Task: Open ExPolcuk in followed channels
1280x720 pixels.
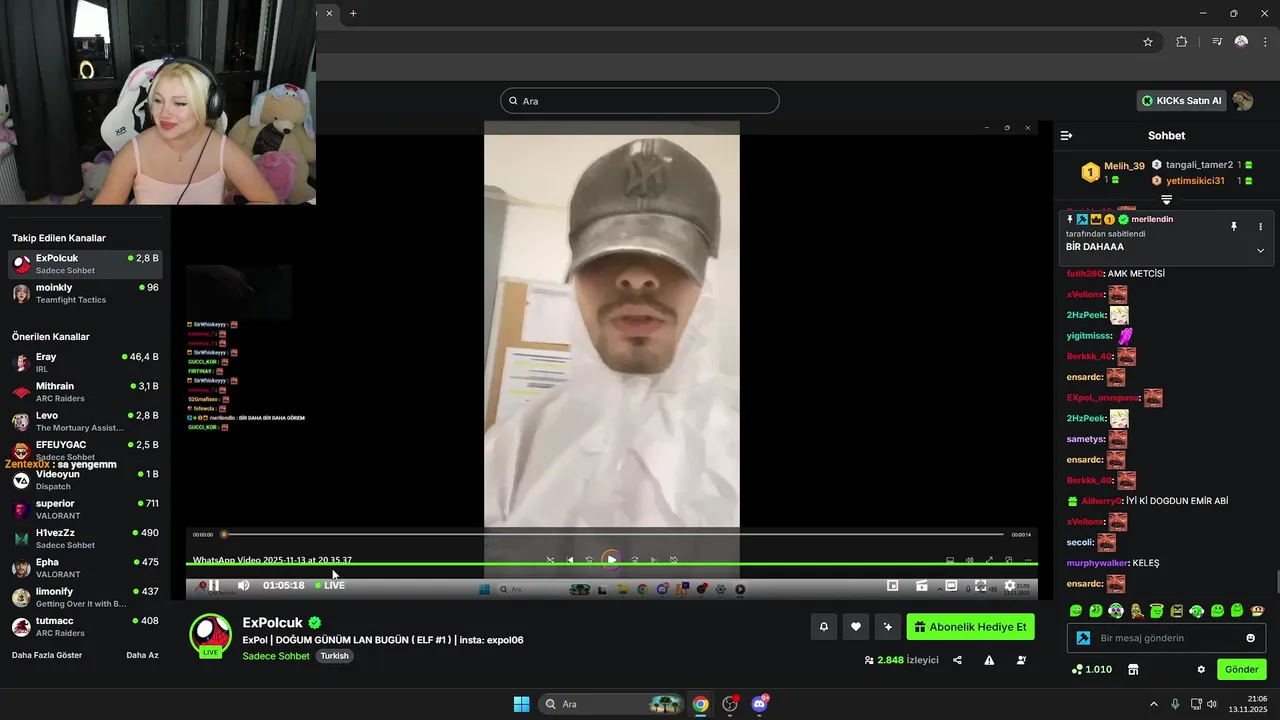Action: pos(85,264)
